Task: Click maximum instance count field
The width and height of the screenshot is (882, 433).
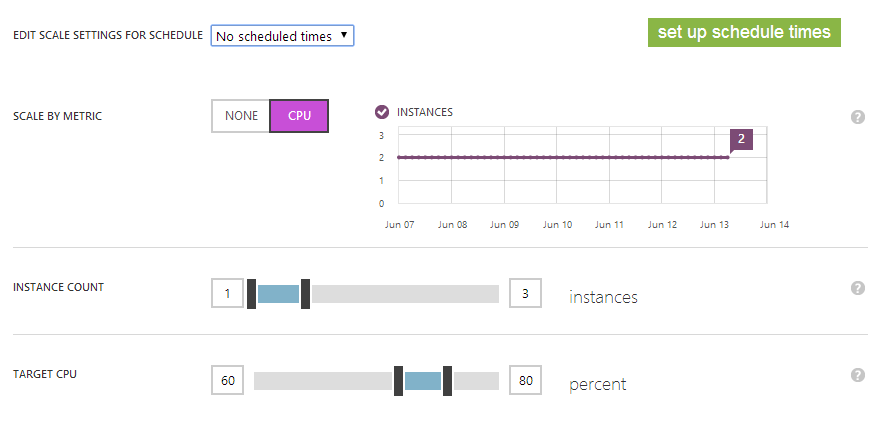Action: (525, 293)
